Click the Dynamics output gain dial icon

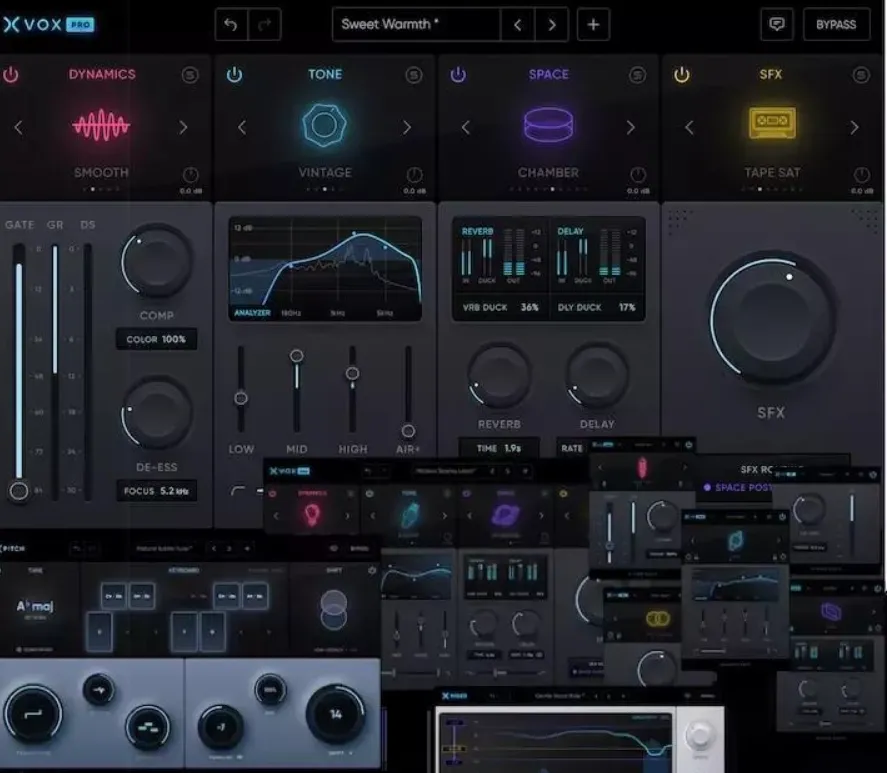[x=191, y=175]
